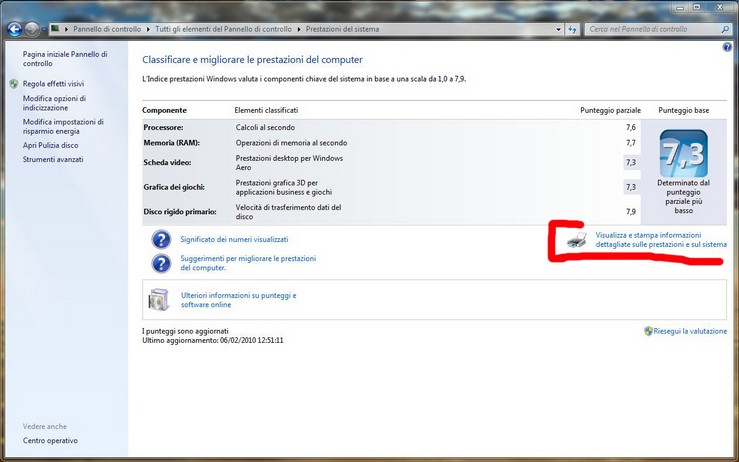
Task: Maximize the window
Action: pos(697,8)
